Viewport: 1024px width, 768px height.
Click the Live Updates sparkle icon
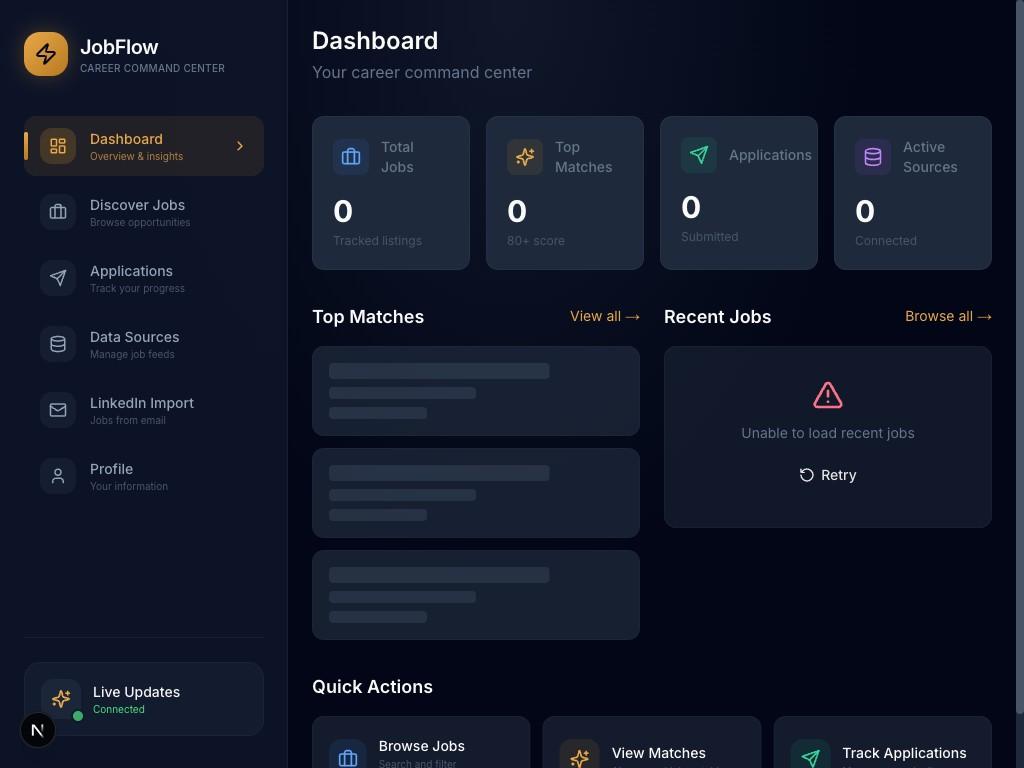coord(61,699)
